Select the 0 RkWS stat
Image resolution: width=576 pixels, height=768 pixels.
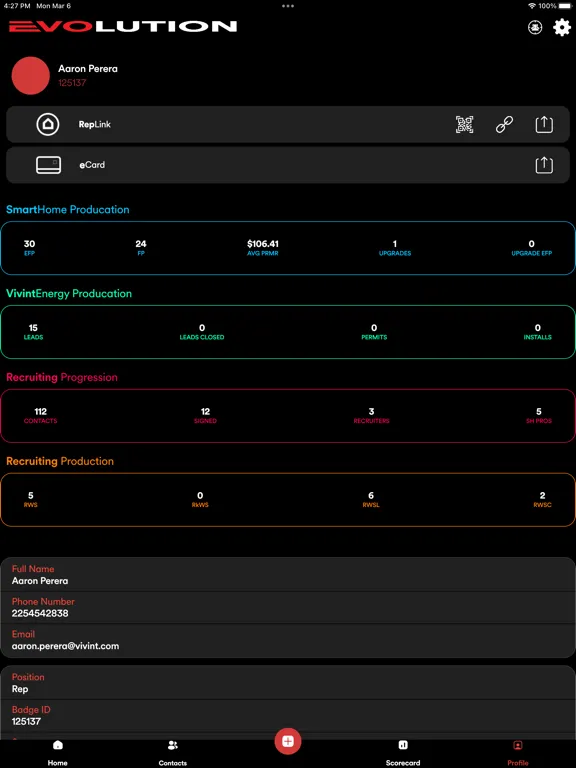point(200,499)
